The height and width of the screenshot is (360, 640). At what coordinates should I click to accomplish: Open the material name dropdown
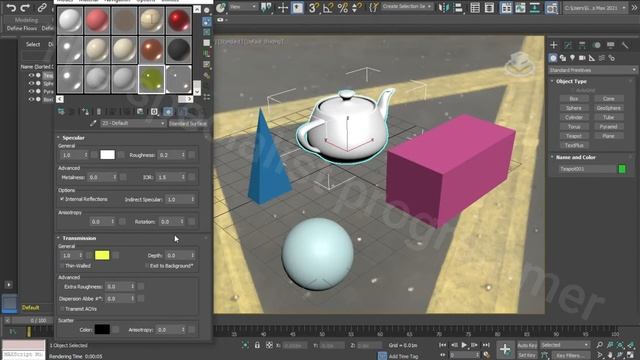click(133, 123)
